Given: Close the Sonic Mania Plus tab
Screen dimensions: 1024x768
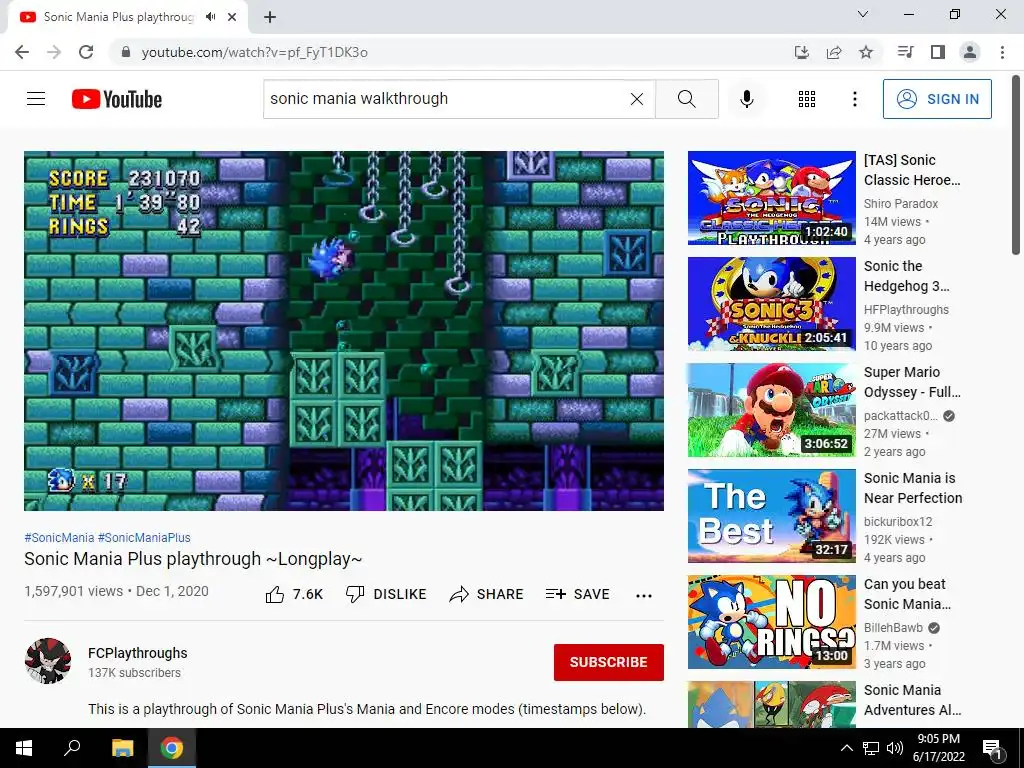Looking at the screenshot, I should click(x=232, y=17).
